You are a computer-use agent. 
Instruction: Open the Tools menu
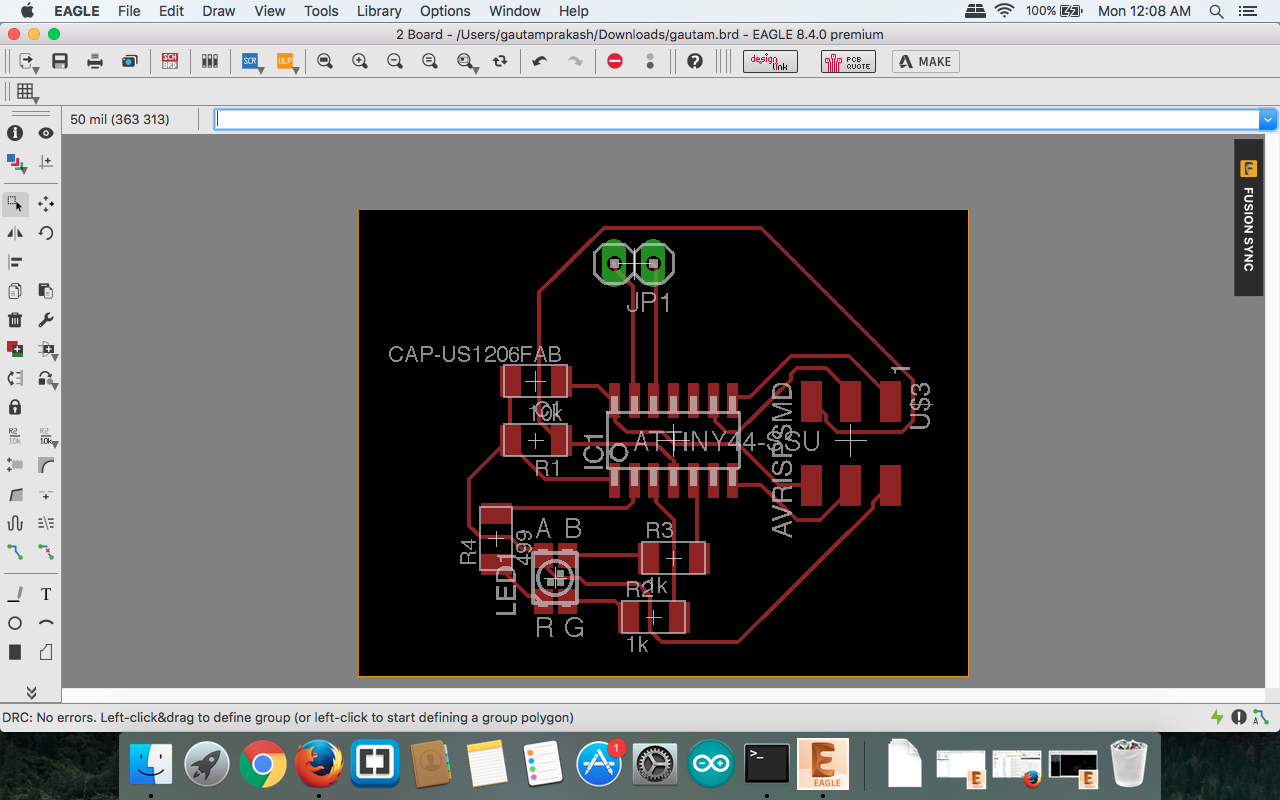pyautogui.click(x=321, y=11)
